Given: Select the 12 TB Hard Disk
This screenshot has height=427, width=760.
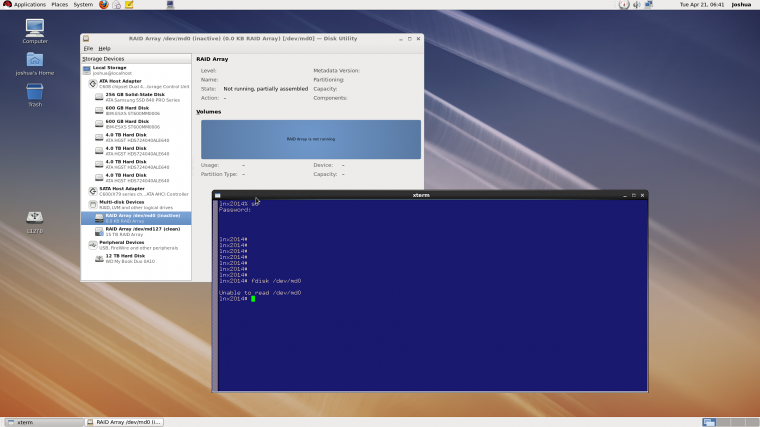Looking at the screenshot, I should click(x=136, y=258).
